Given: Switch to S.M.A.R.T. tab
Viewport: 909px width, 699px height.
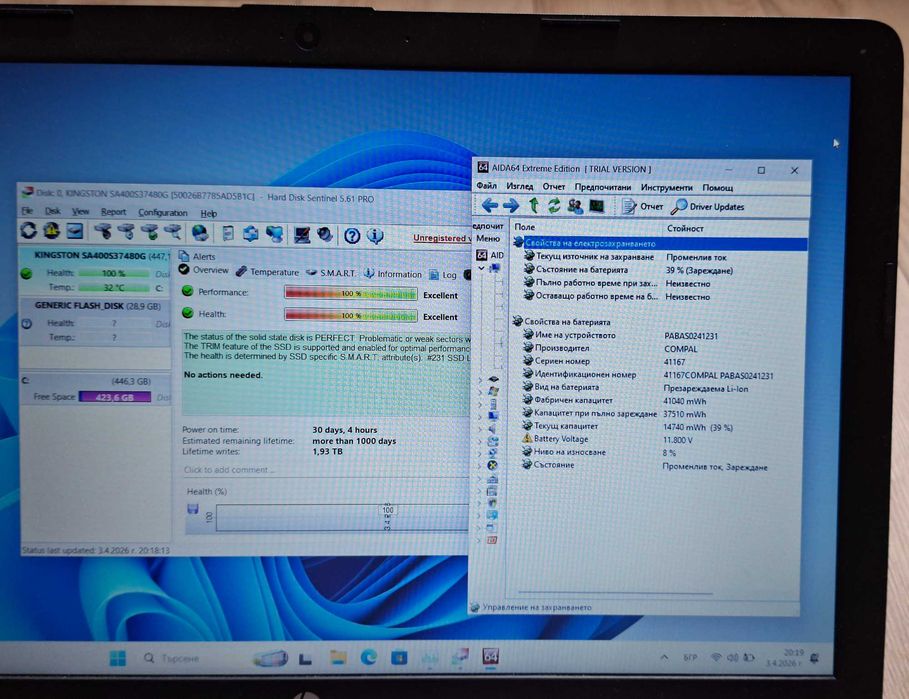Looking at the screenshot, I should [x=331, y=273].
